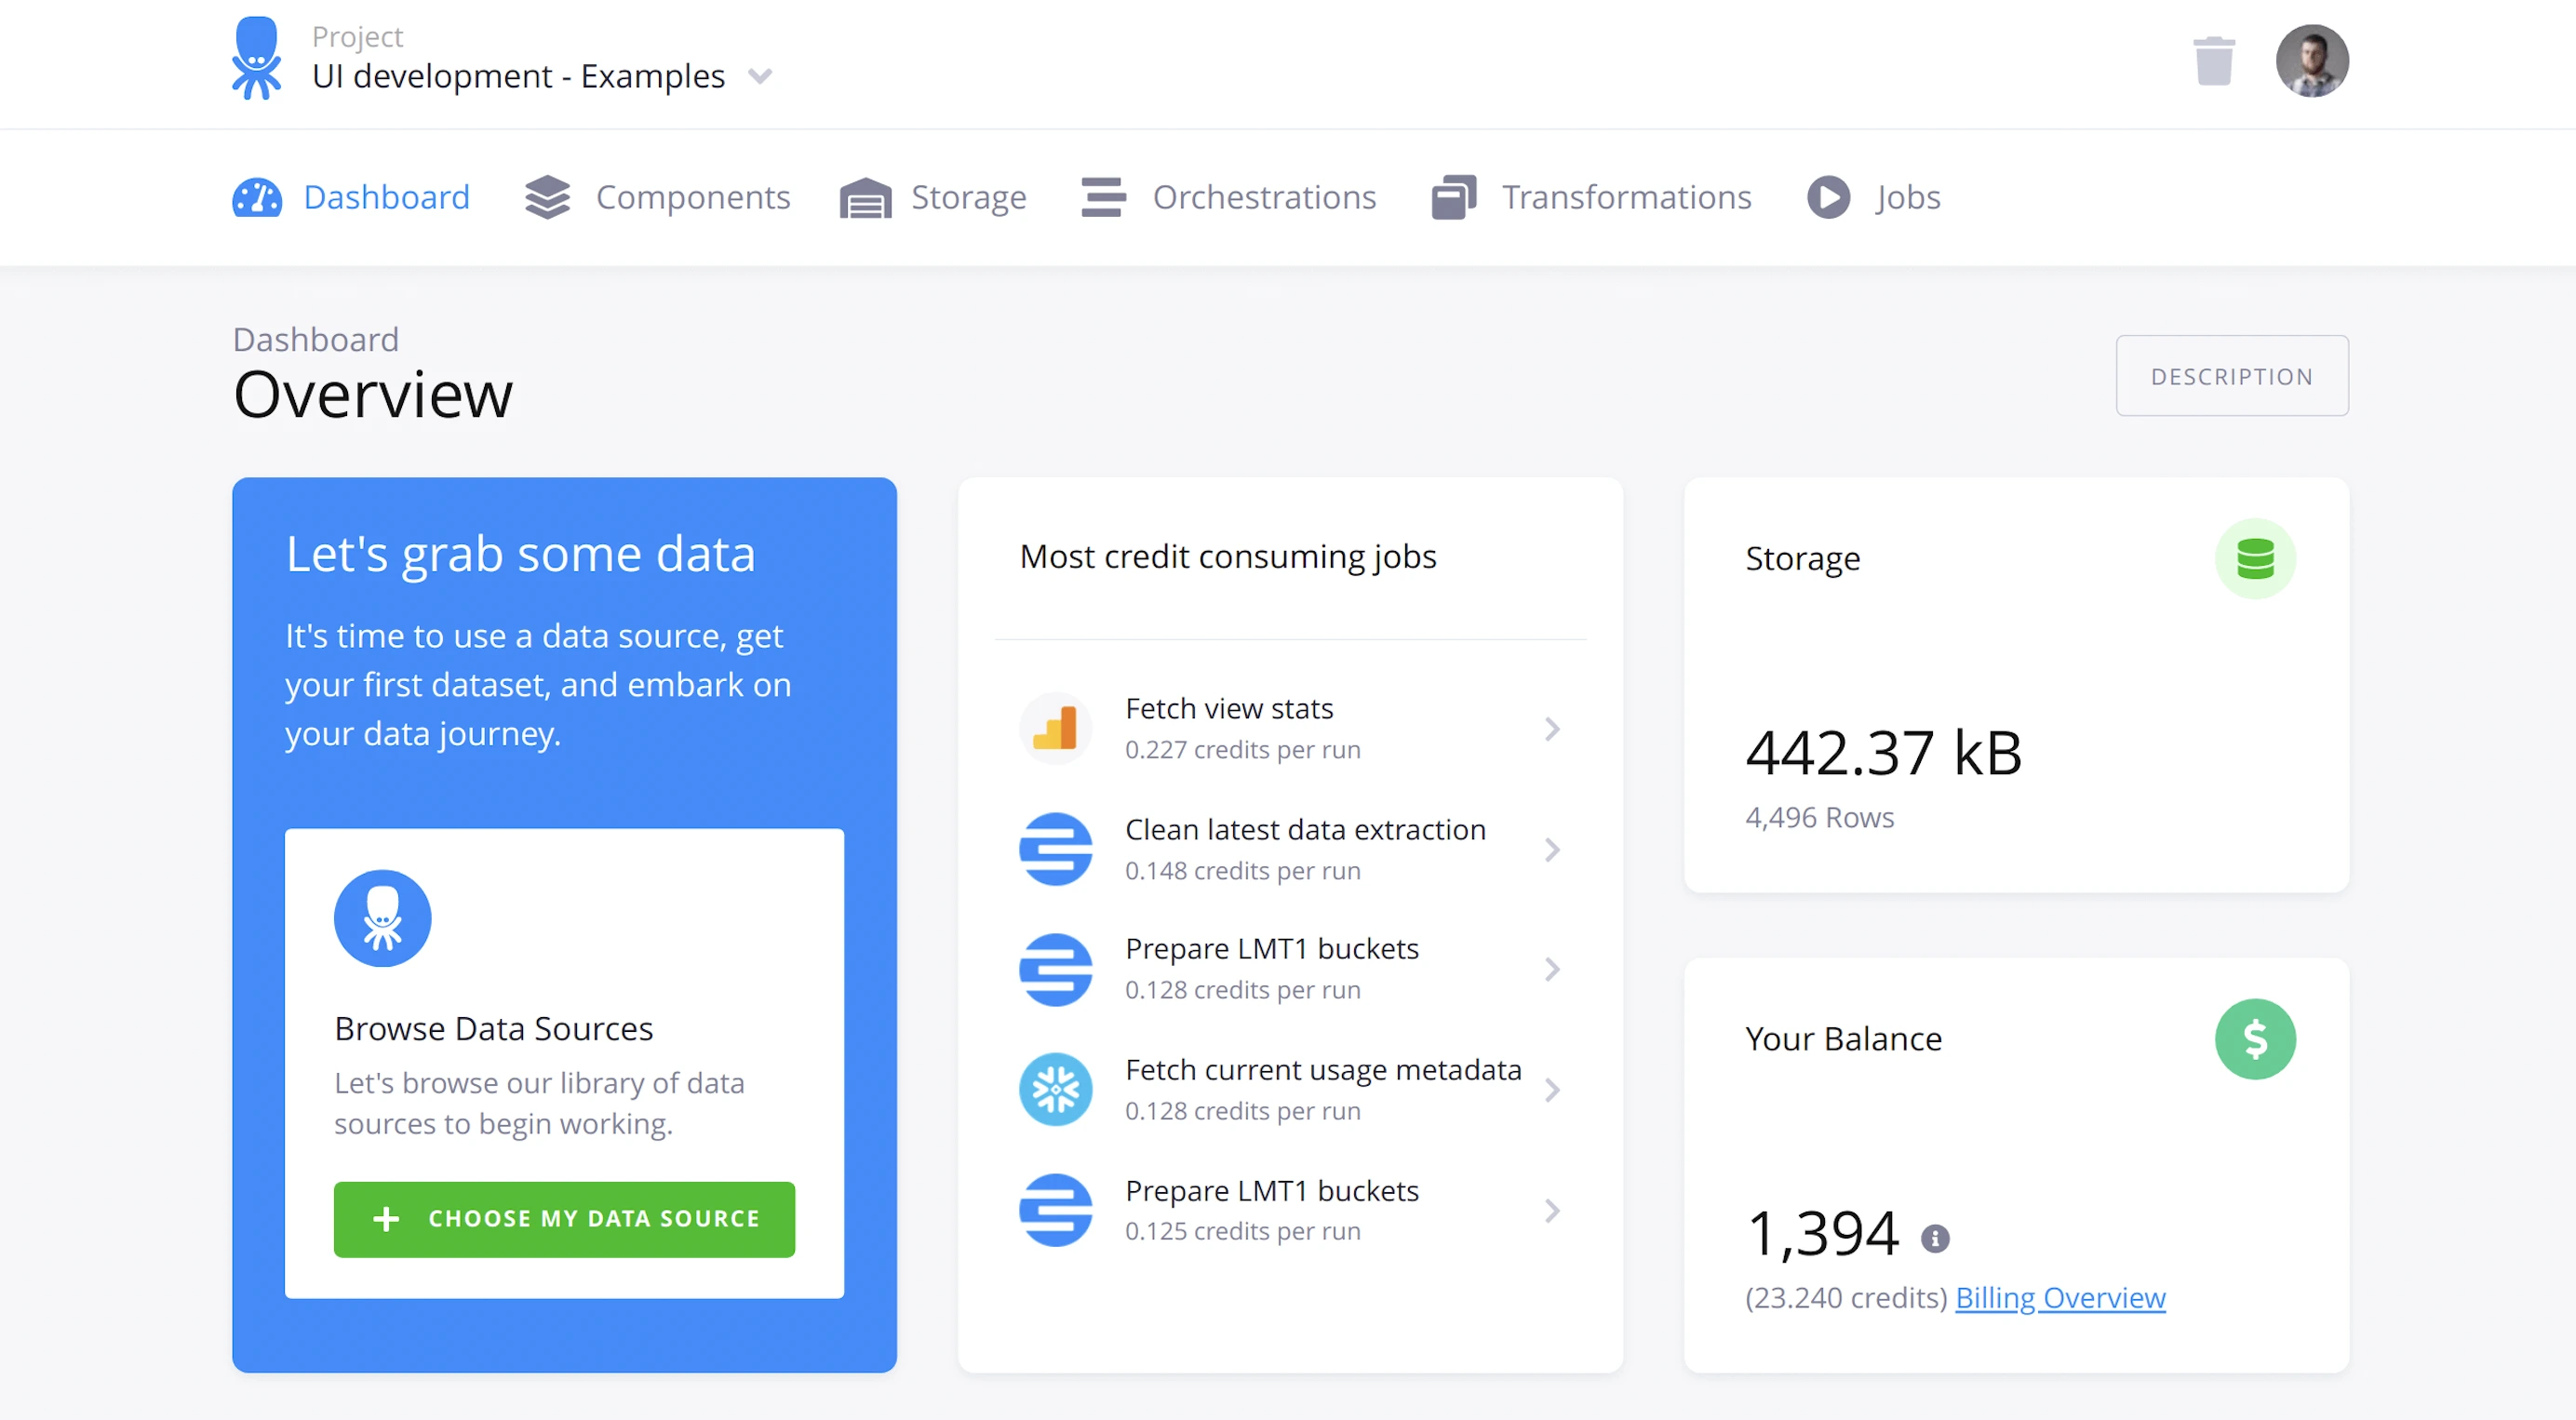The width and height of the screenshot is (2576, 1420).
Task: Open chevron for Fetch current usage metadata
Action: coord(1552,1090)
